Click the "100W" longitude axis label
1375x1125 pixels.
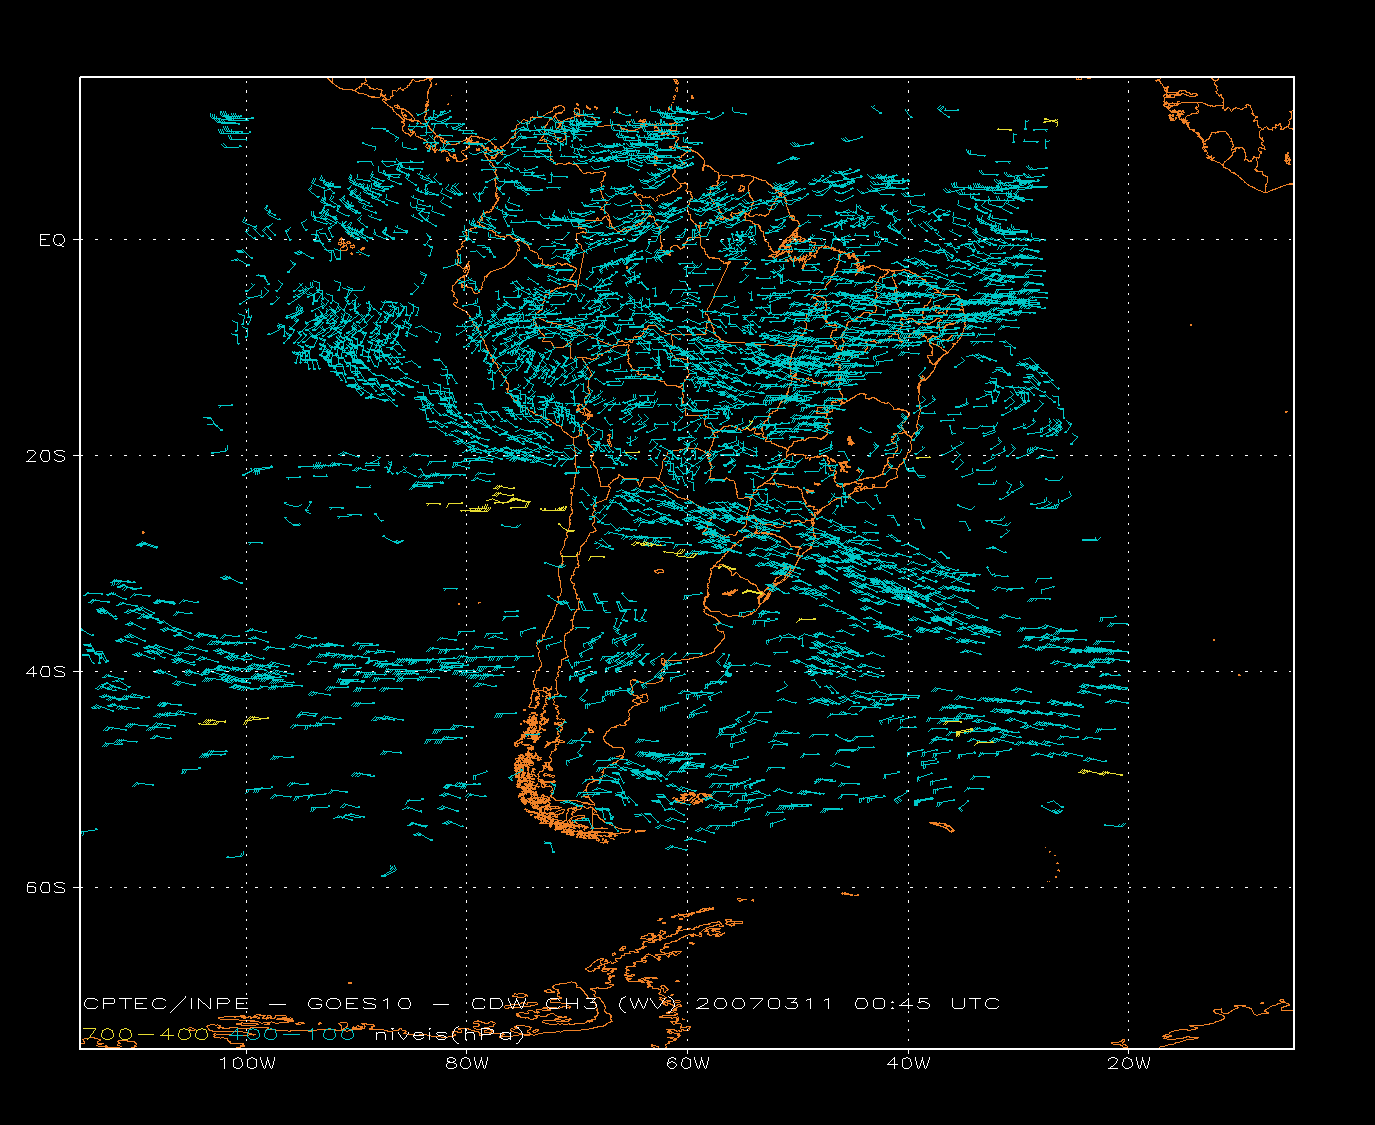point(247,1063)
